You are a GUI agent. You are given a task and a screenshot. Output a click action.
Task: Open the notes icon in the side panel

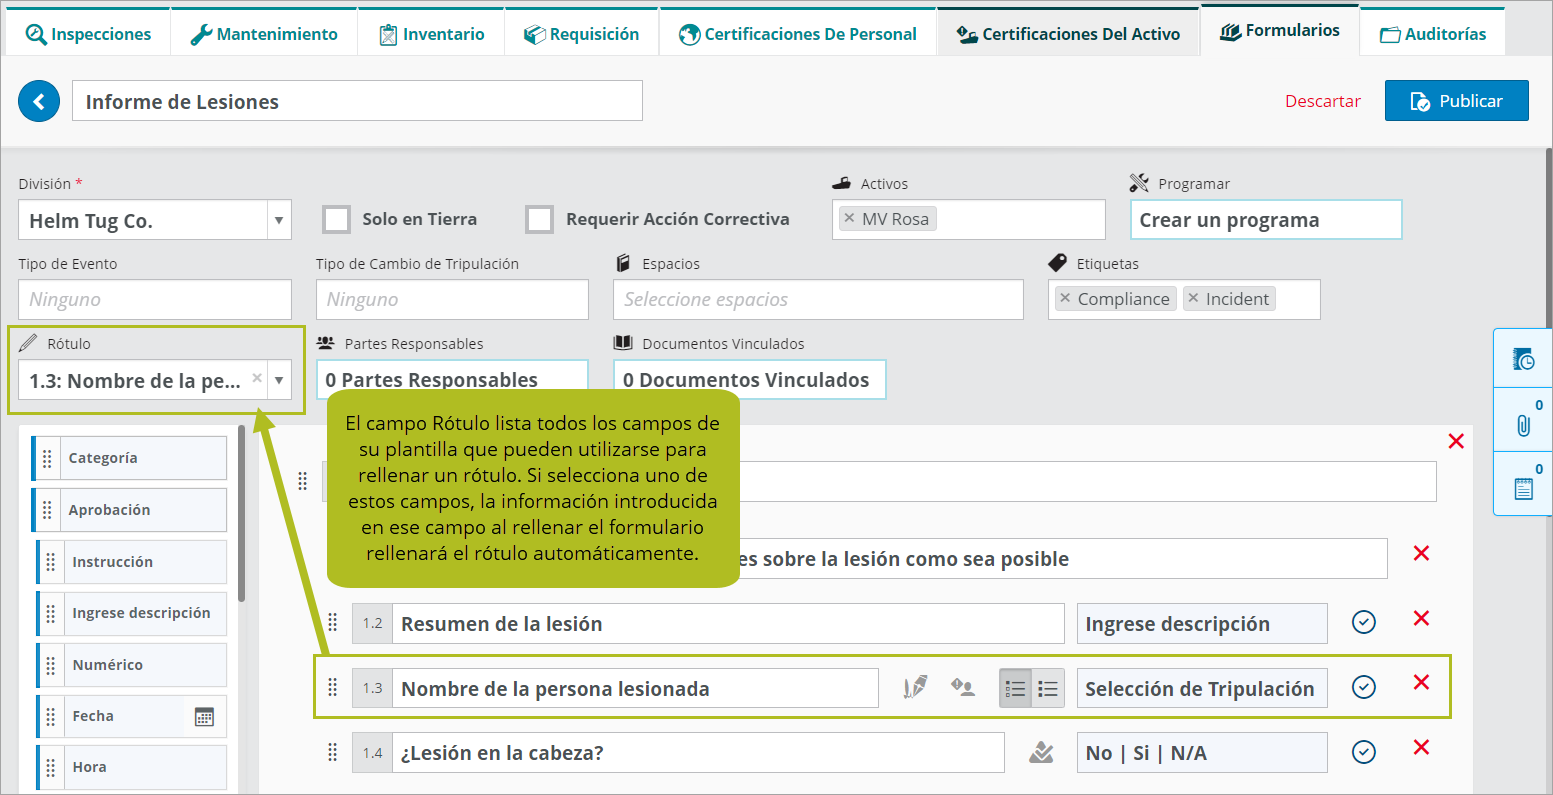coord(1523,487)
